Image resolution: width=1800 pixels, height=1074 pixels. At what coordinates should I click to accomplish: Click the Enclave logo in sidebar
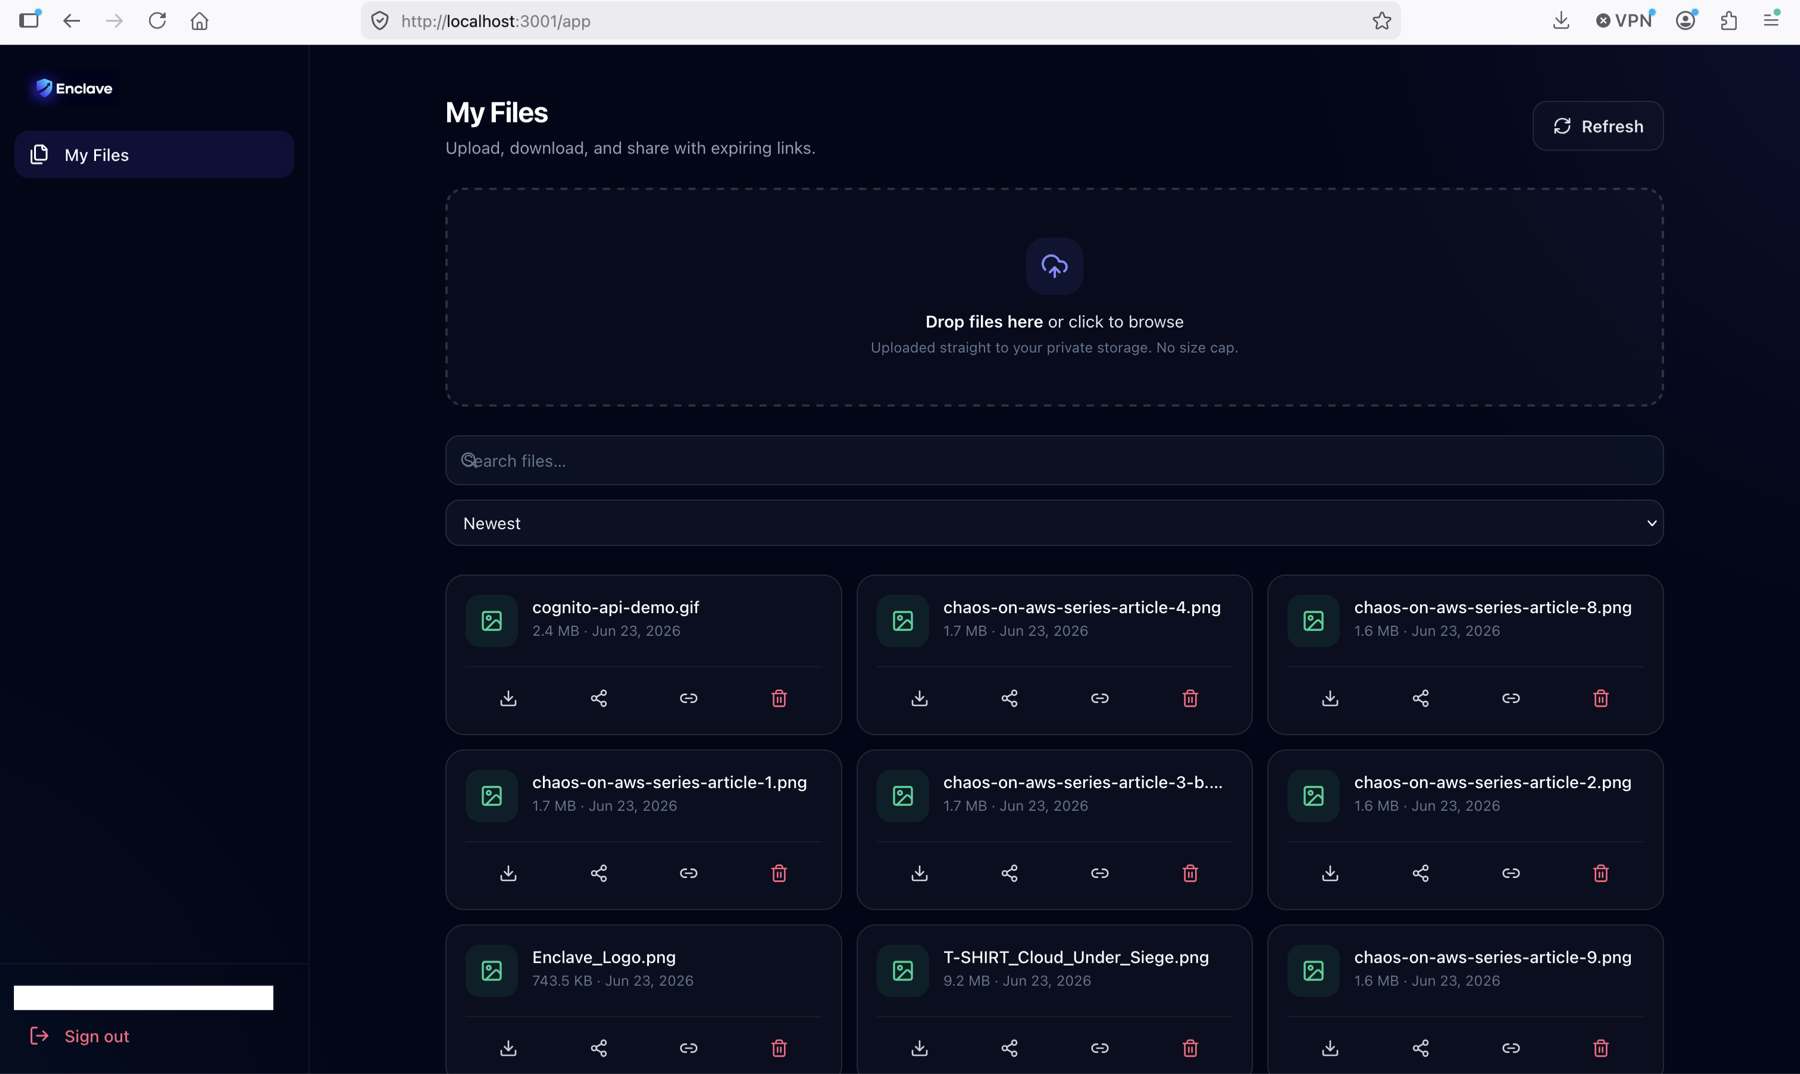tap(73, 88)
